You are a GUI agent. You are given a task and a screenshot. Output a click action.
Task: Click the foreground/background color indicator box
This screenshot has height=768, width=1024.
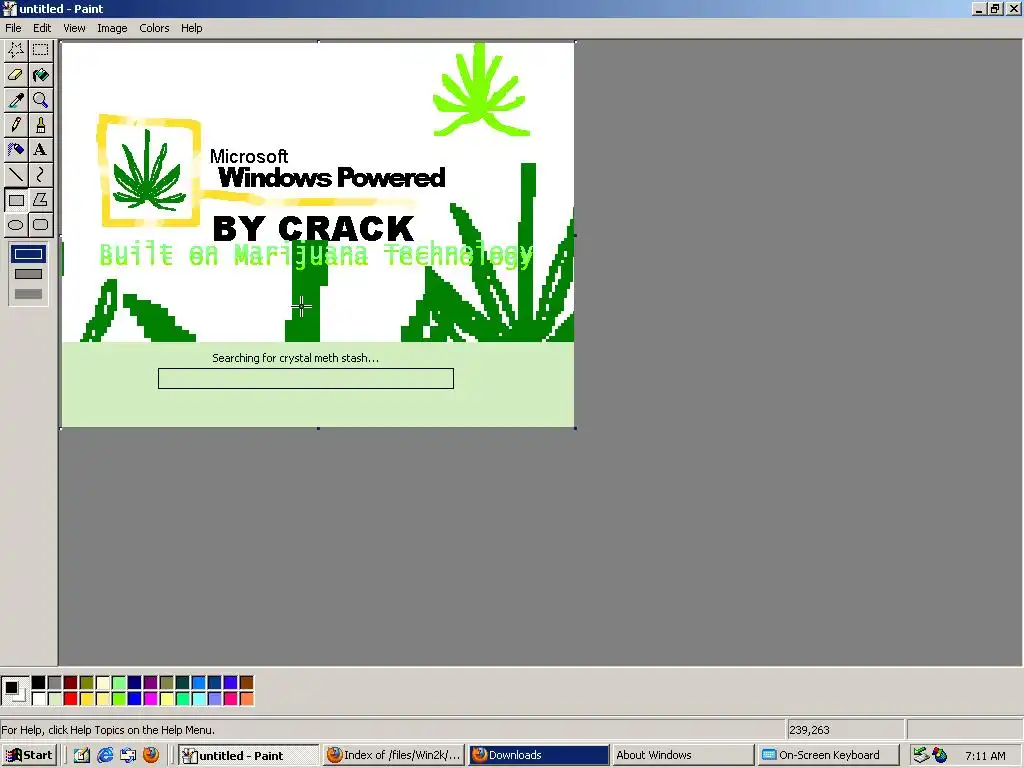14,691
